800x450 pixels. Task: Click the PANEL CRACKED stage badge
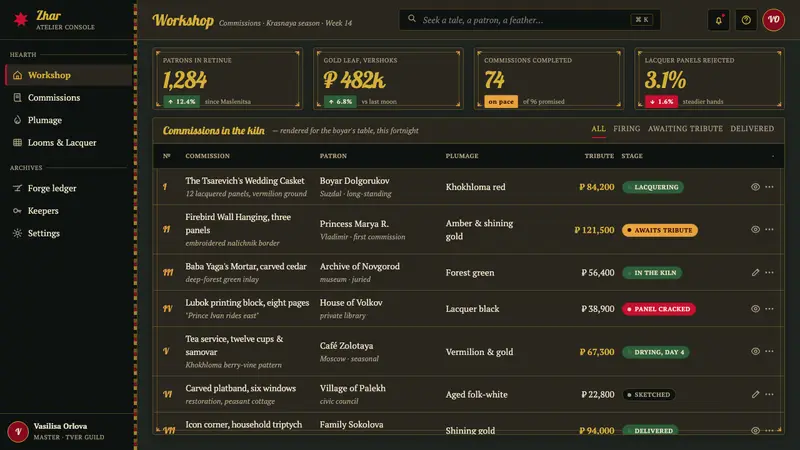(x=659, y=309)
